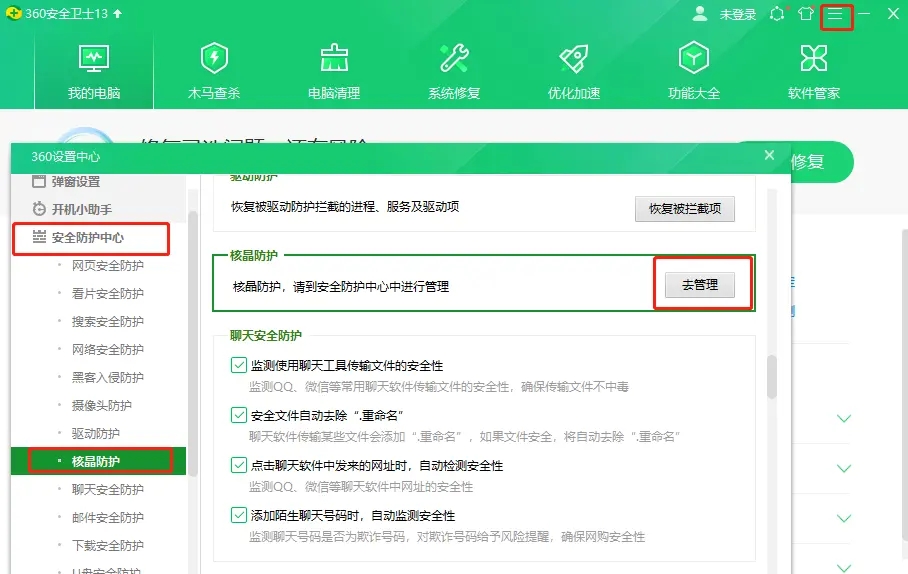This screenshot has width=908, height=574.
Task: Select 驱动防护 item
Action: [96, 433]
